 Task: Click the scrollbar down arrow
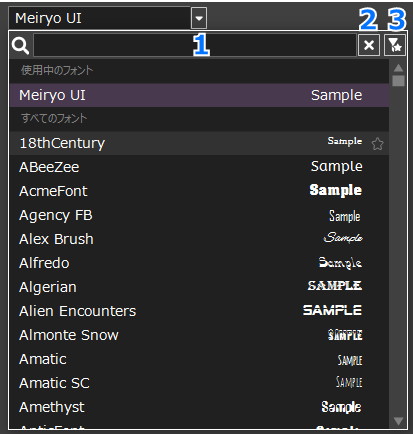pos(398,421)
